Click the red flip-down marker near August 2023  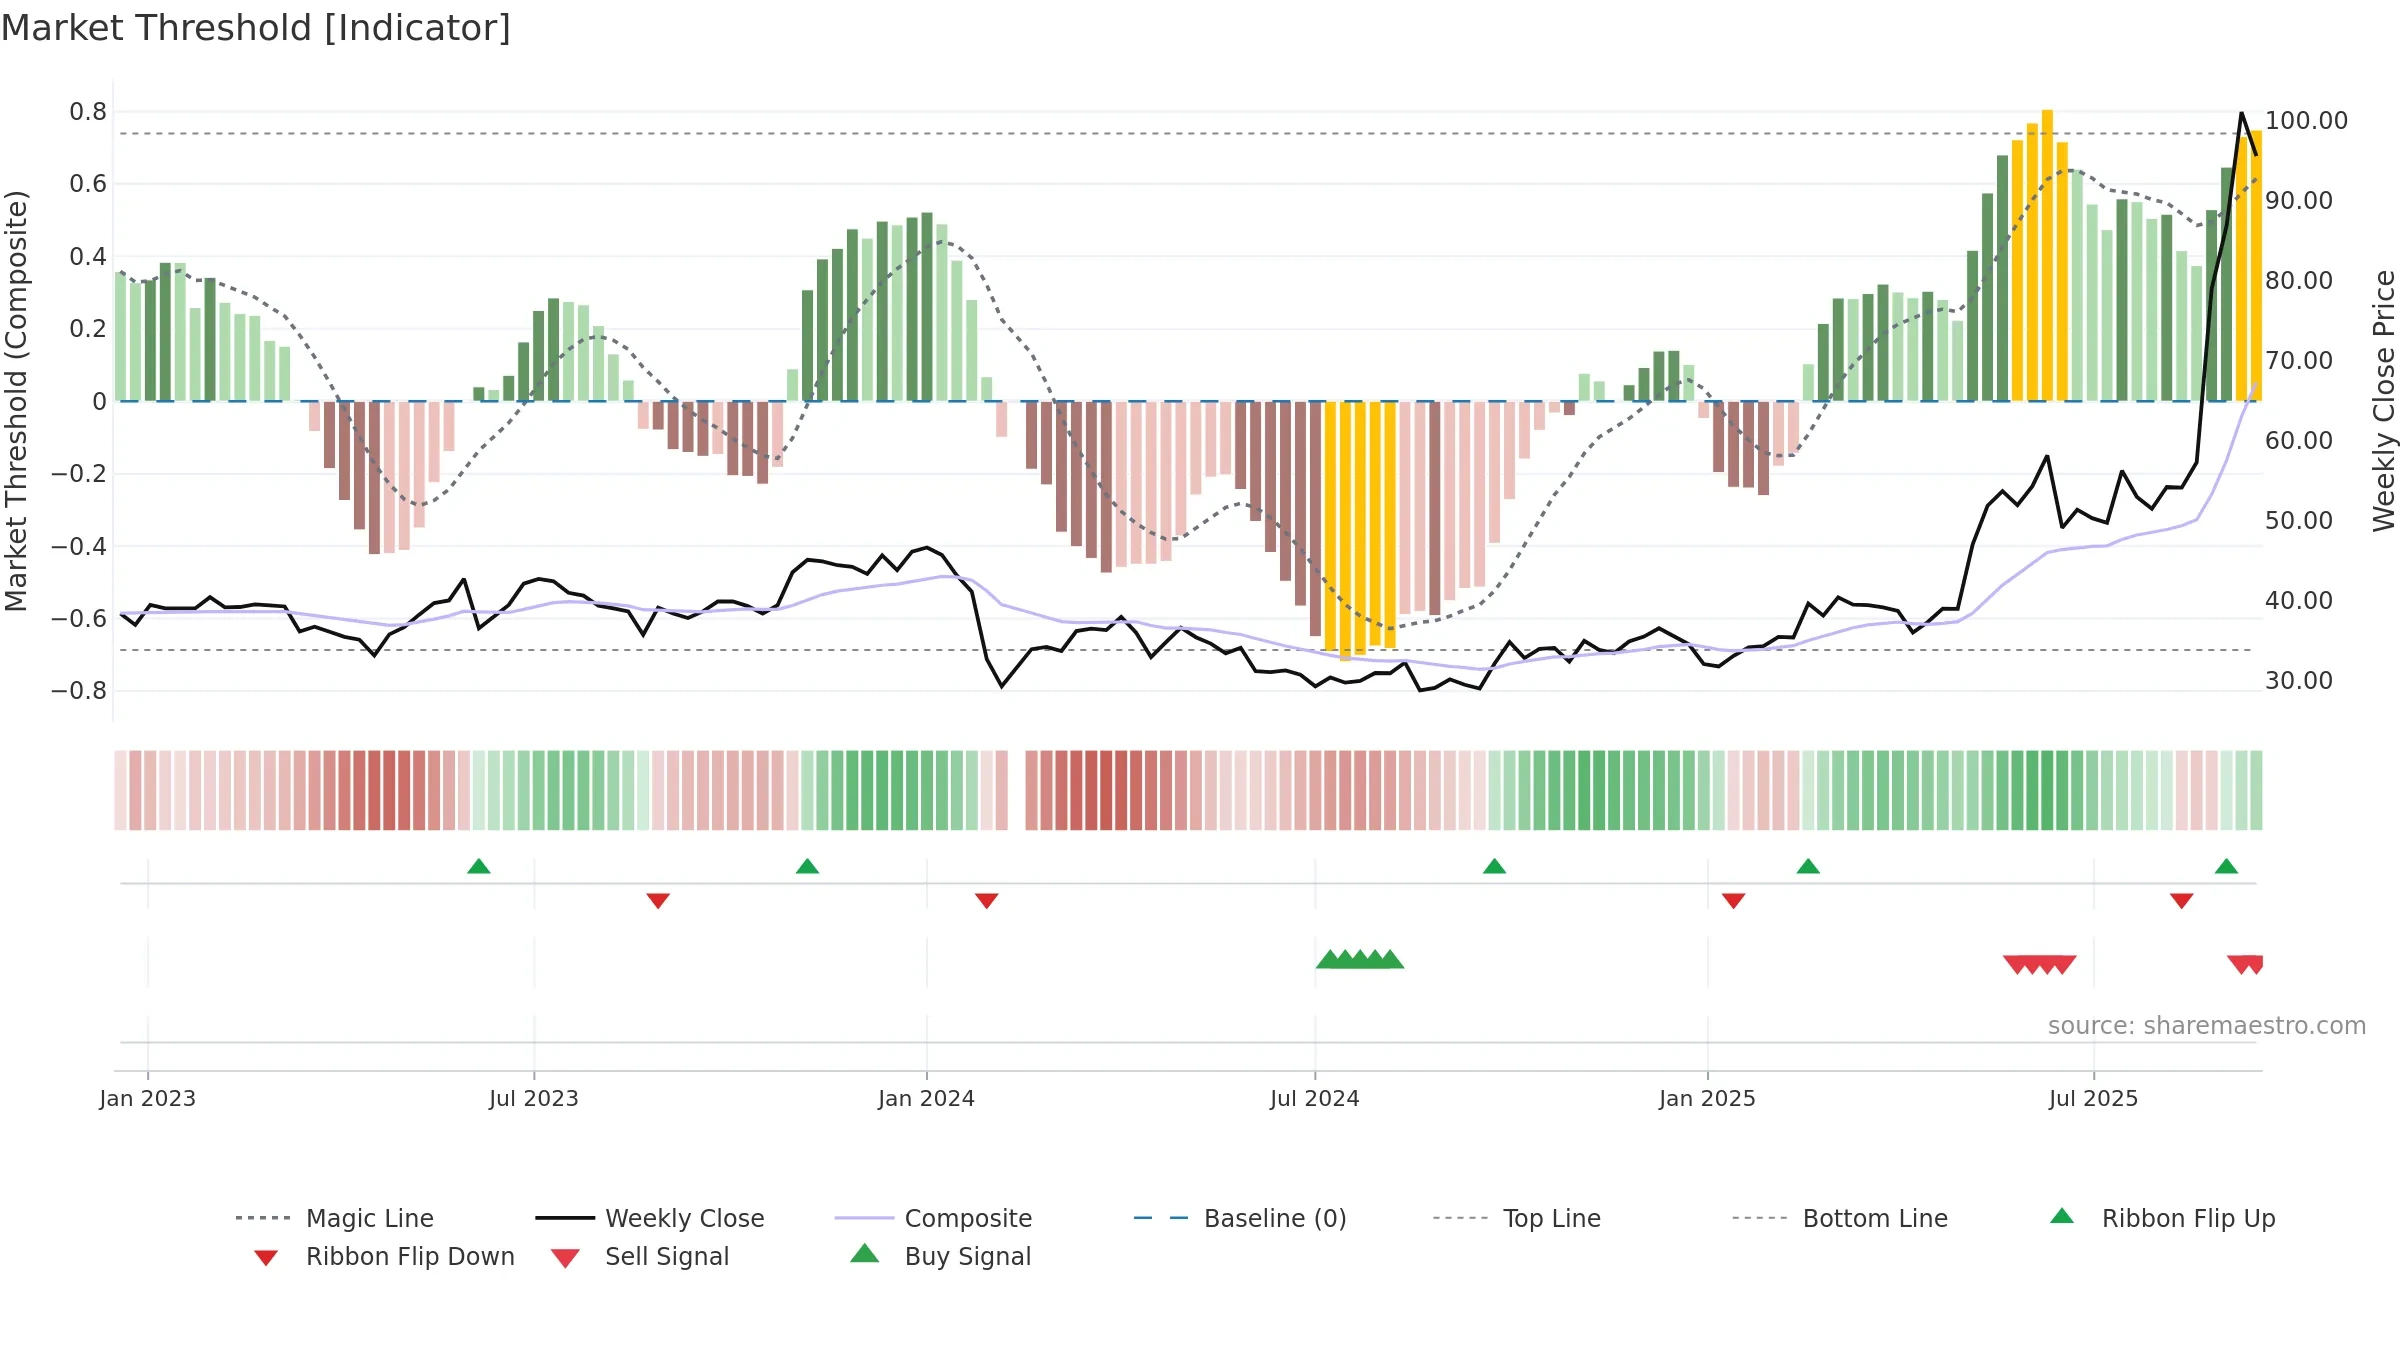point(658,901)
